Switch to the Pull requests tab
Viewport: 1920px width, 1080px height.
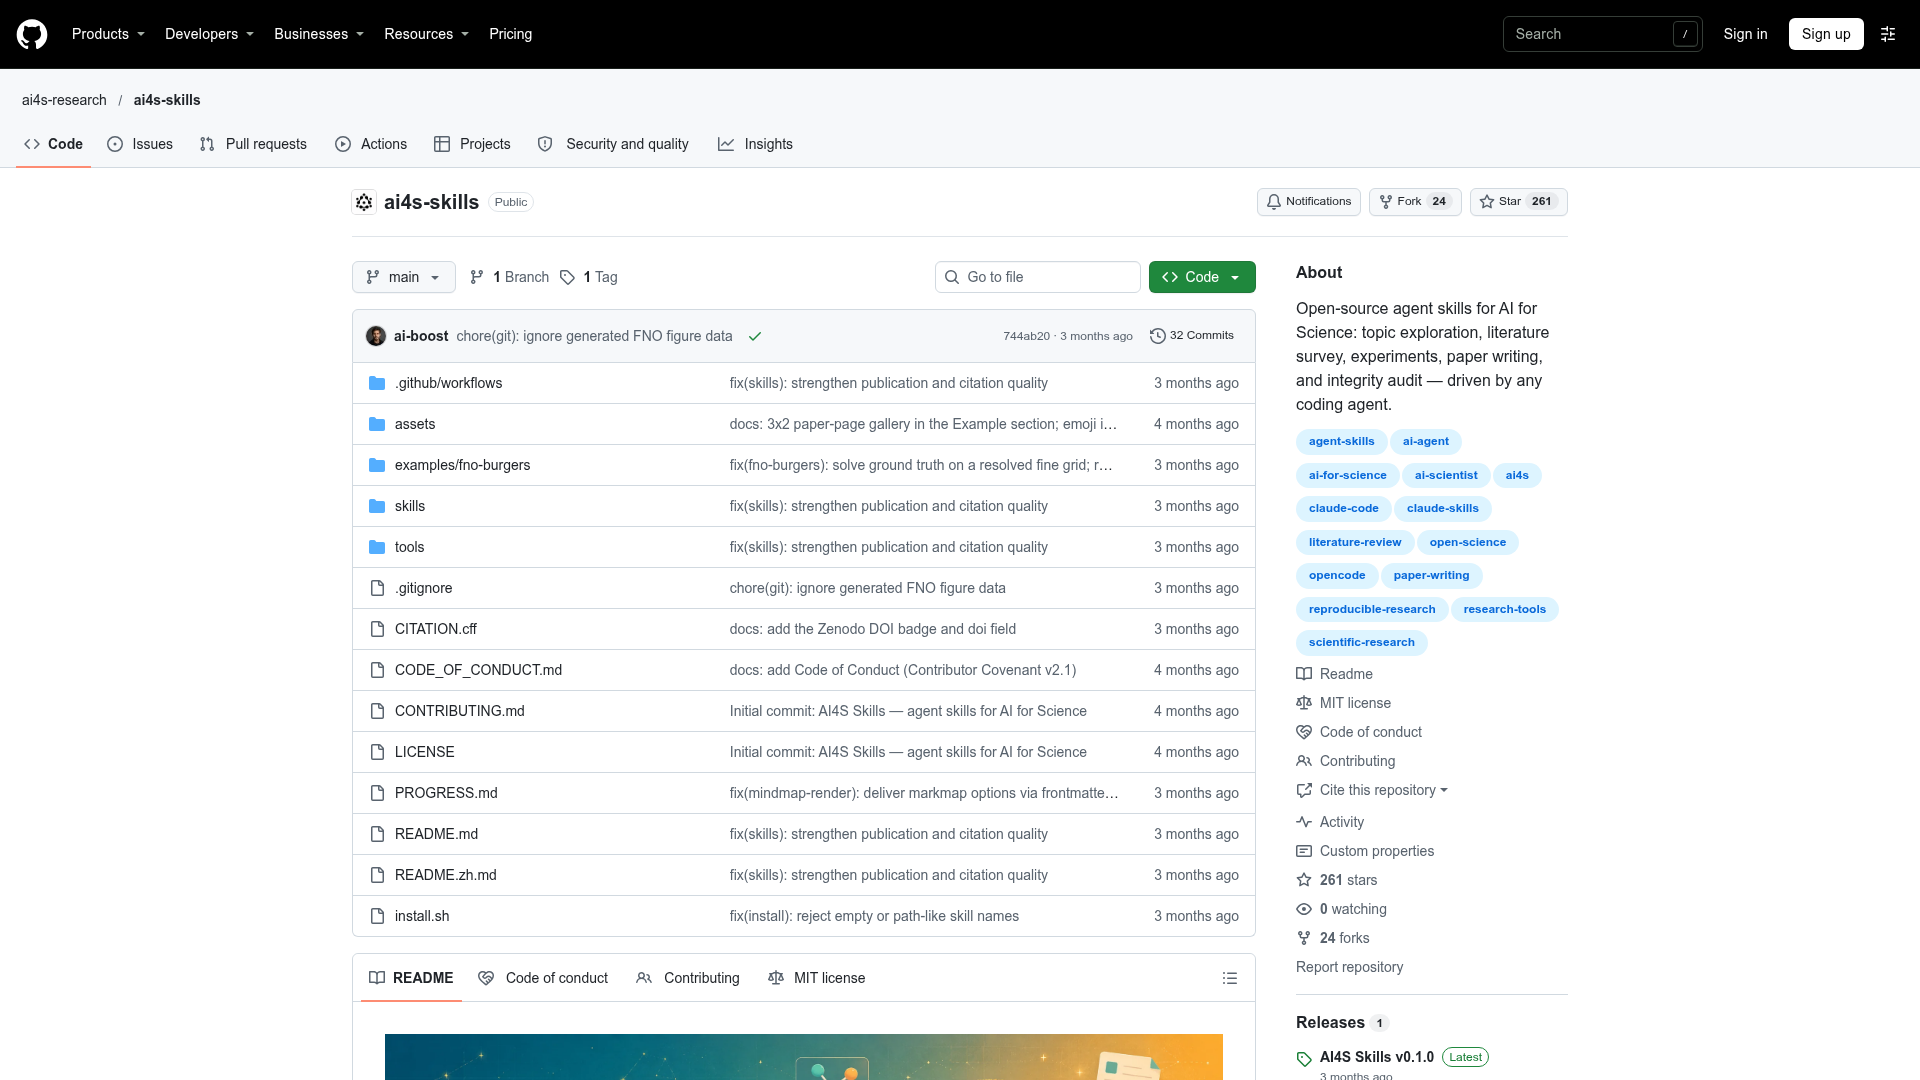(x=253, y=144)
